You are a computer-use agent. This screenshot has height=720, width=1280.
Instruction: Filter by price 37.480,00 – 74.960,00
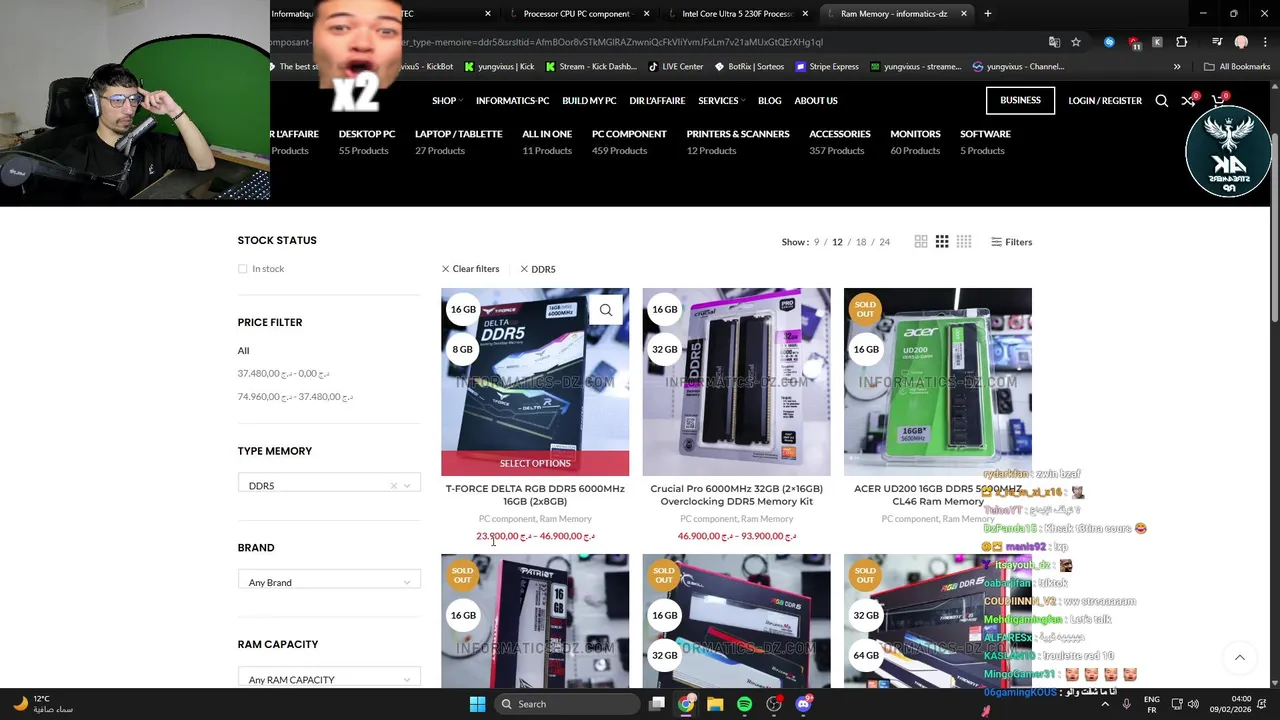pyautogui.click(x=295, y=397)
